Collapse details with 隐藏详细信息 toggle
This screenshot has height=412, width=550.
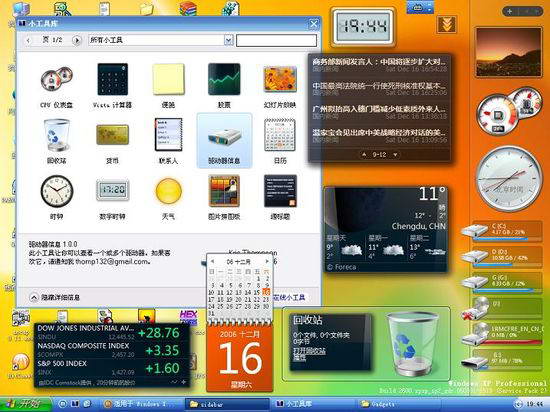(x=55, y=297)
